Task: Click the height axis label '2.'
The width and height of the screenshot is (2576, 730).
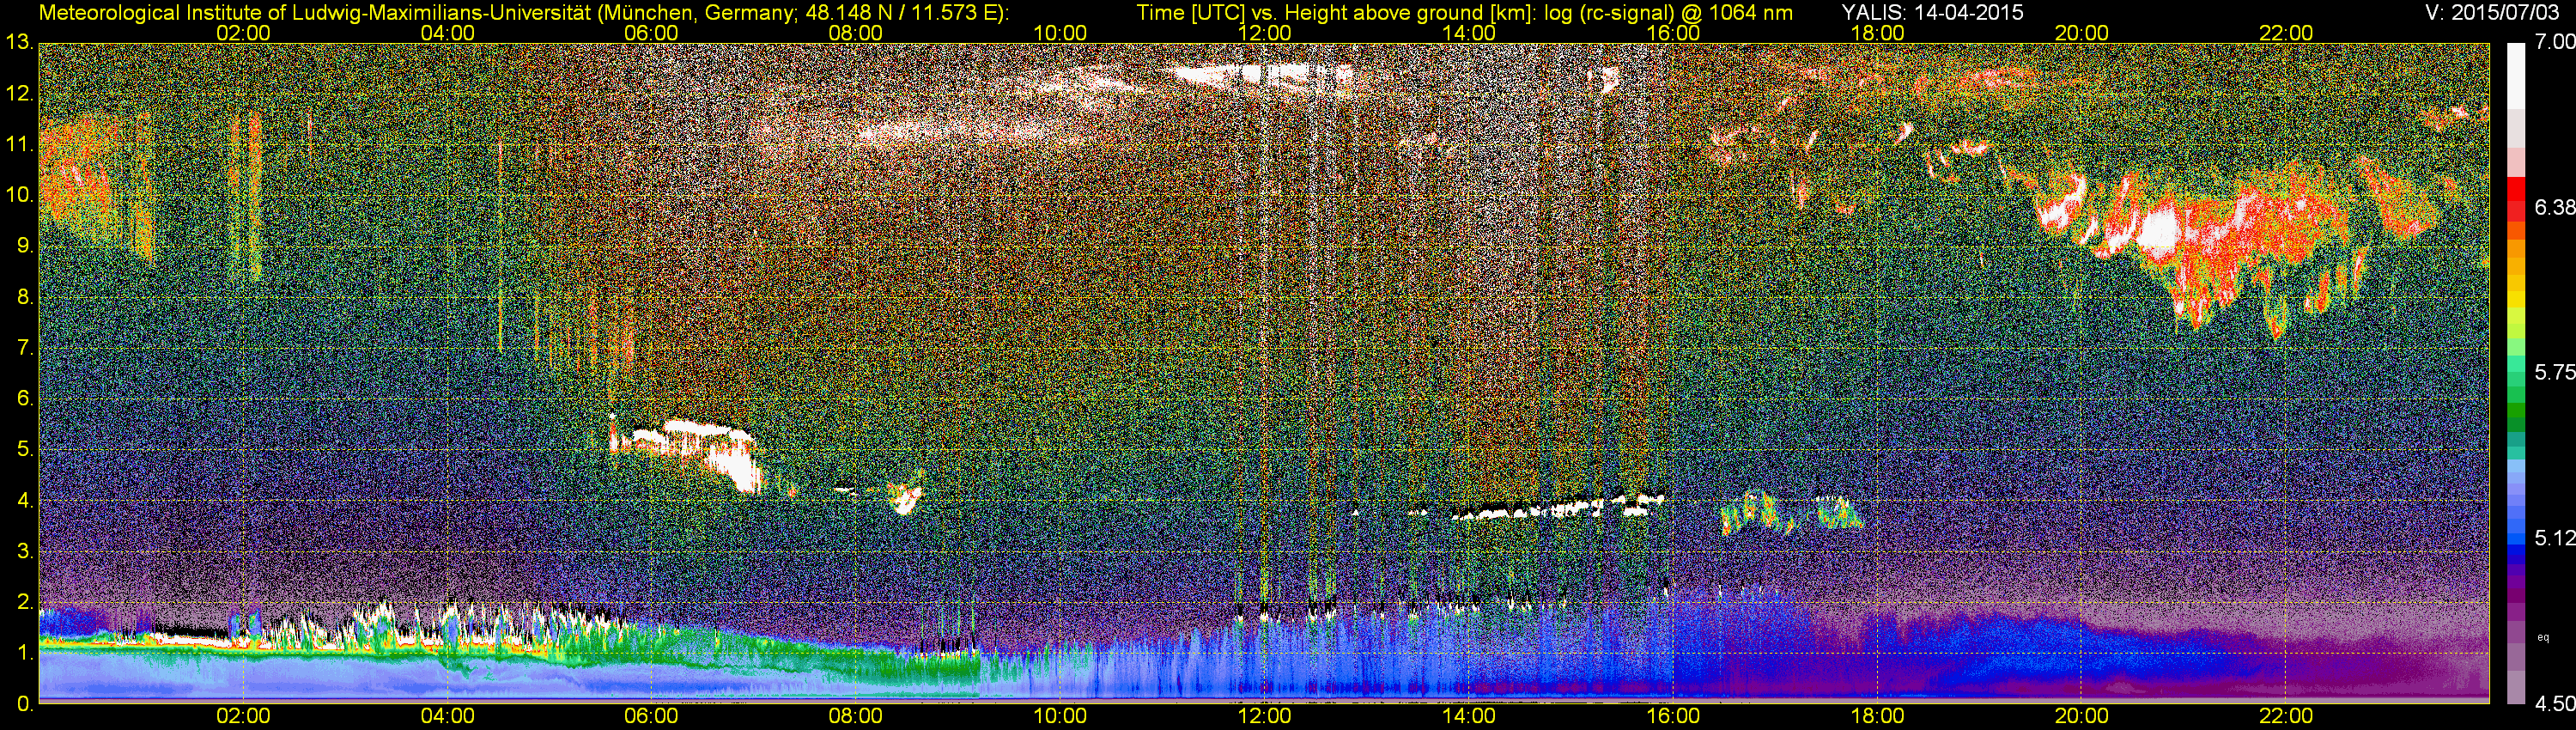Action: [x=24, y=602]
